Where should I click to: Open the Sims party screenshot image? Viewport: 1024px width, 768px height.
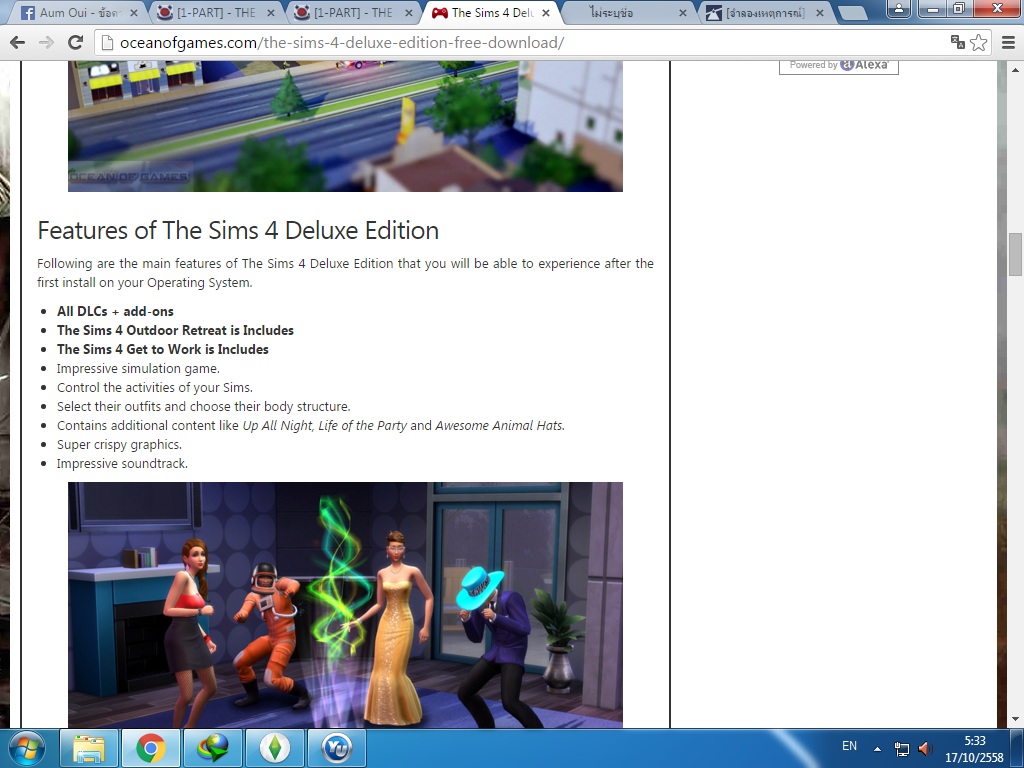tap(345, 605)
